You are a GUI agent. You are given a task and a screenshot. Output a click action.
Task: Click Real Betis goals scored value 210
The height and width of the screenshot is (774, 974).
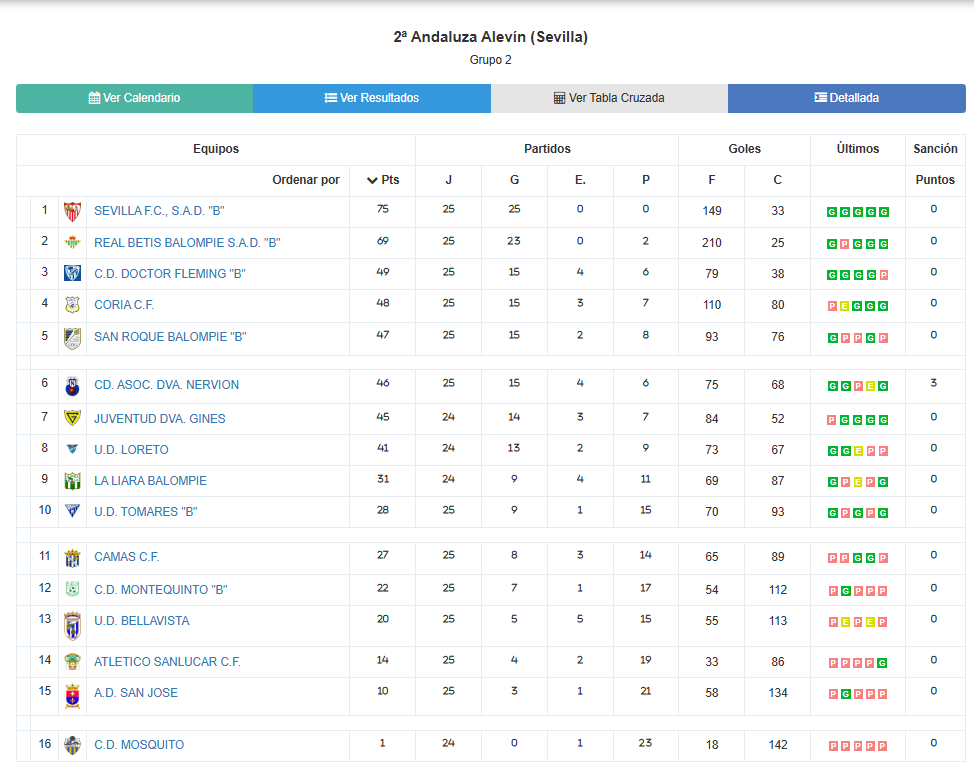tap(712, 243)
